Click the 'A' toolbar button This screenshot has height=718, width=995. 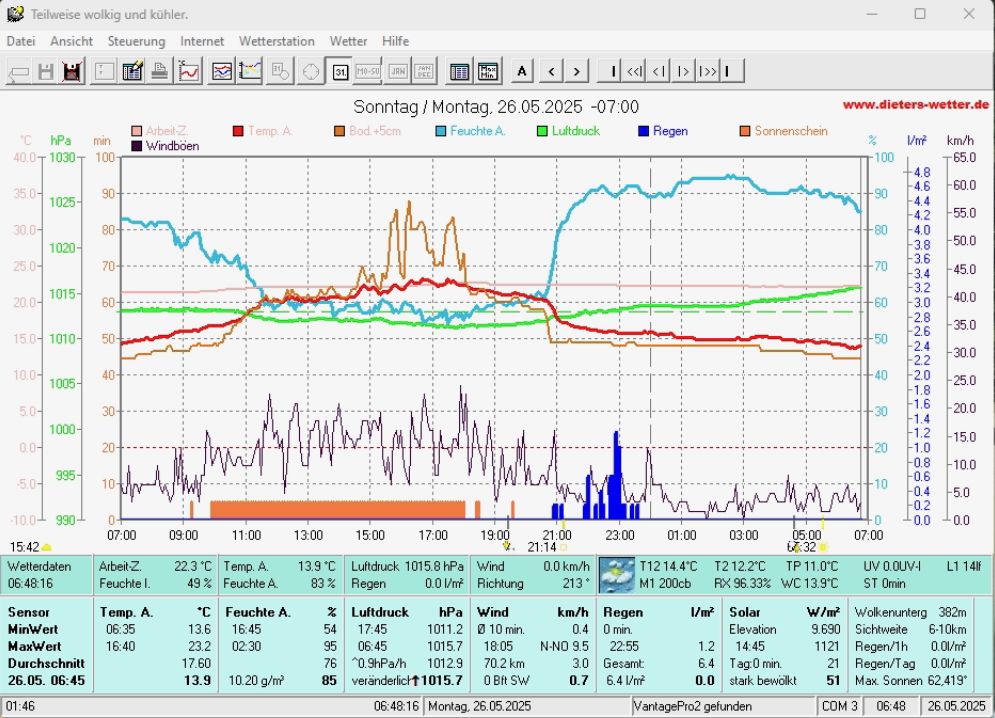(x=522, y=71)
